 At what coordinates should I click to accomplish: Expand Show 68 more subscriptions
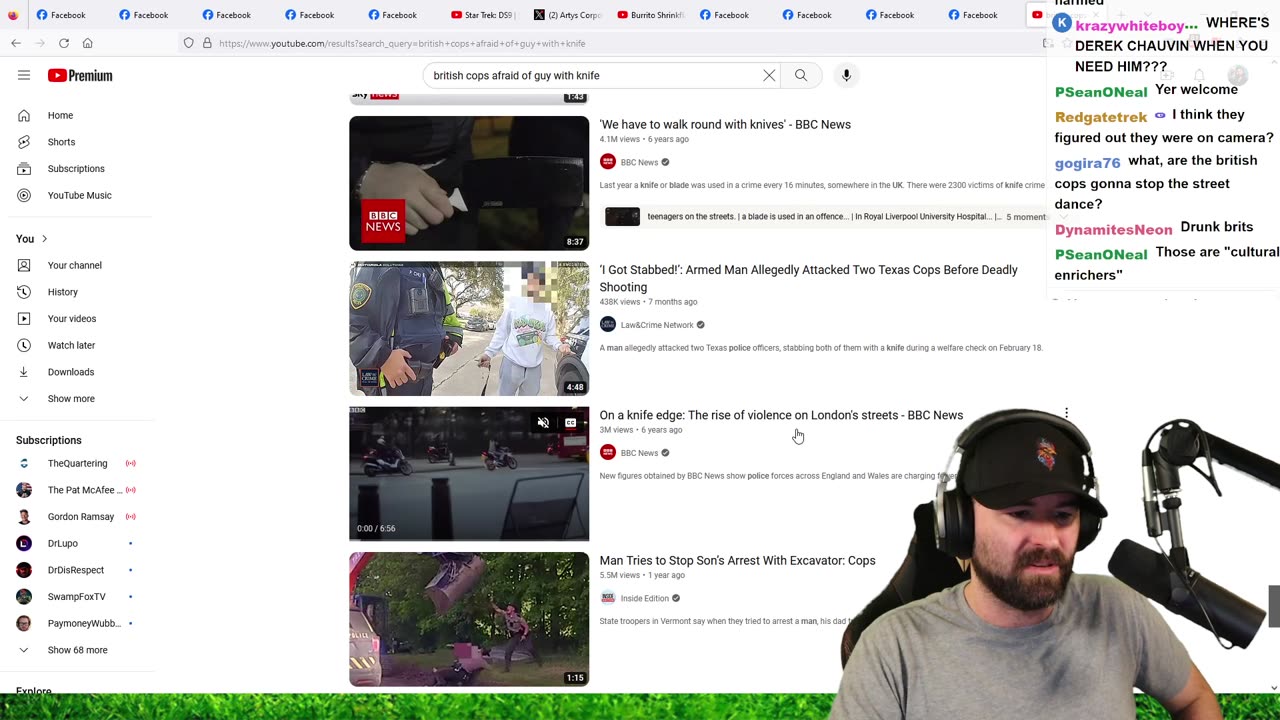(x=76, y=650)
